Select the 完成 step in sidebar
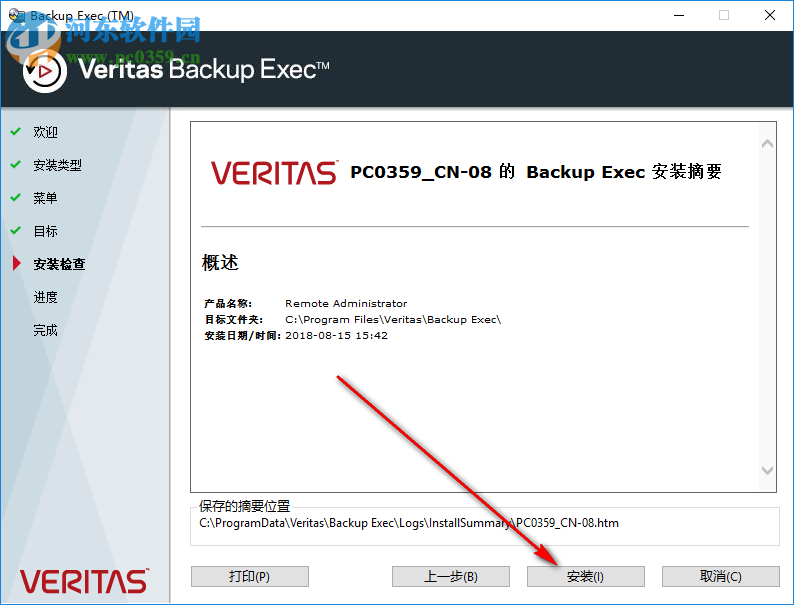The height and width of the screenshot is (605, 794). [46, 330]
